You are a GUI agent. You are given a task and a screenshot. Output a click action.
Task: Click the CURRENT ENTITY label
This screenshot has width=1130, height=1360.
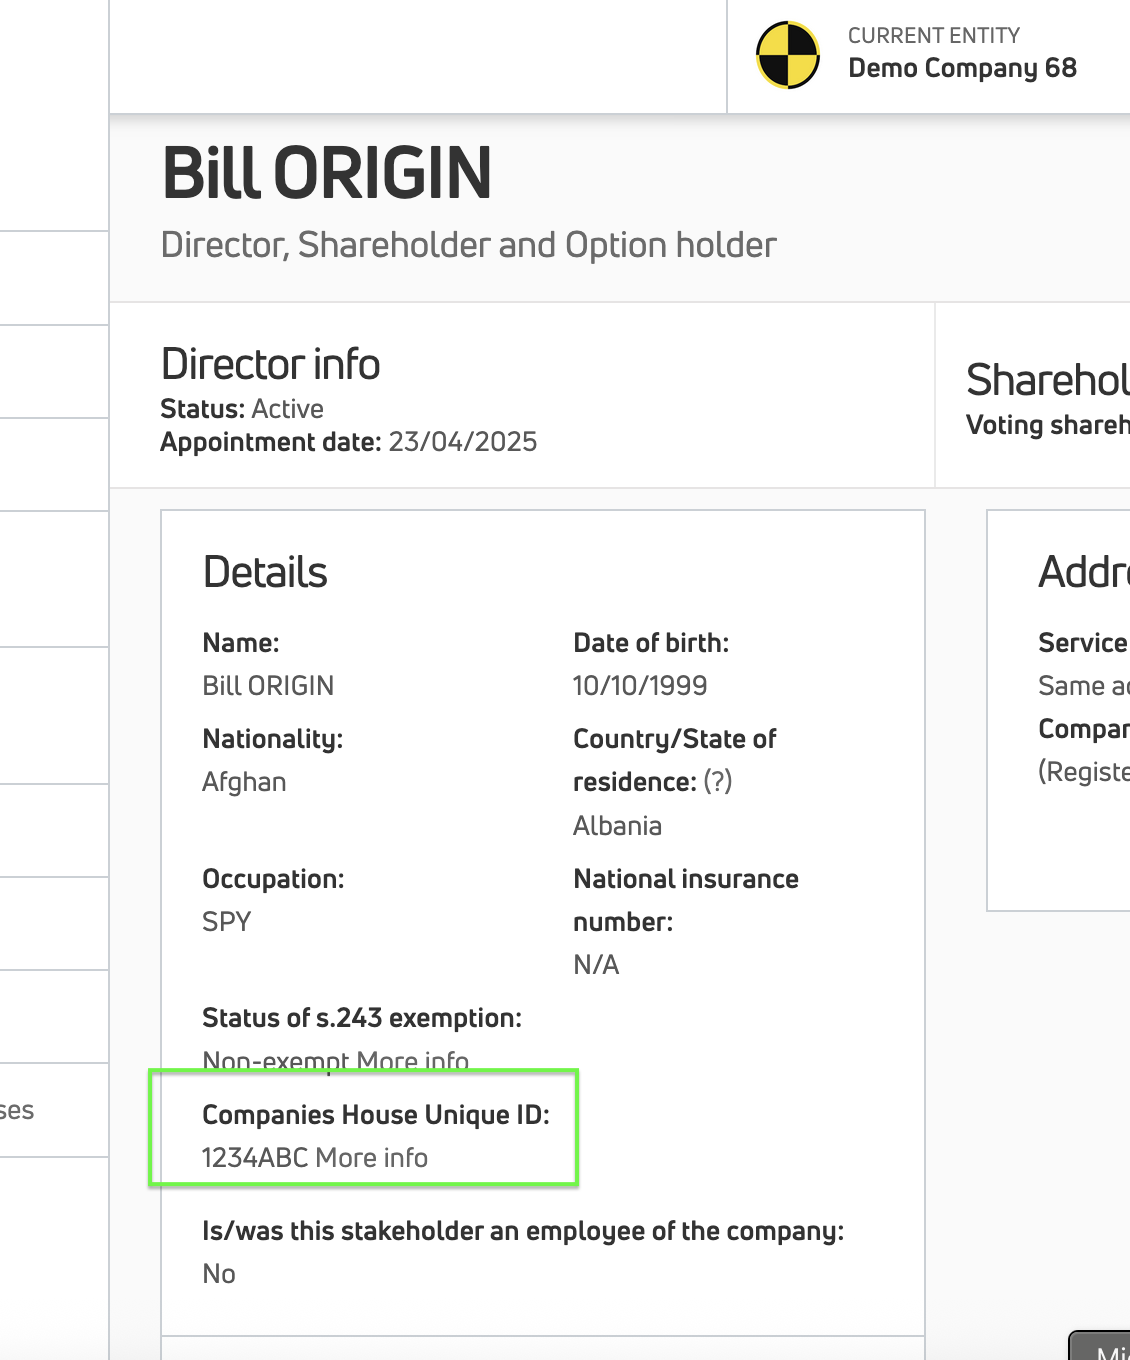tap(933, 36)
